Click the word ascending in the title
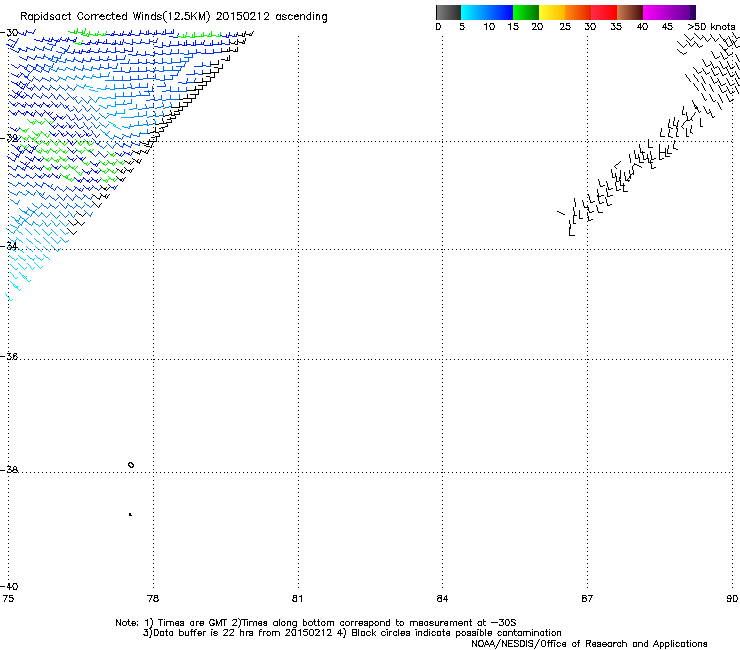 tap(301, 17)
